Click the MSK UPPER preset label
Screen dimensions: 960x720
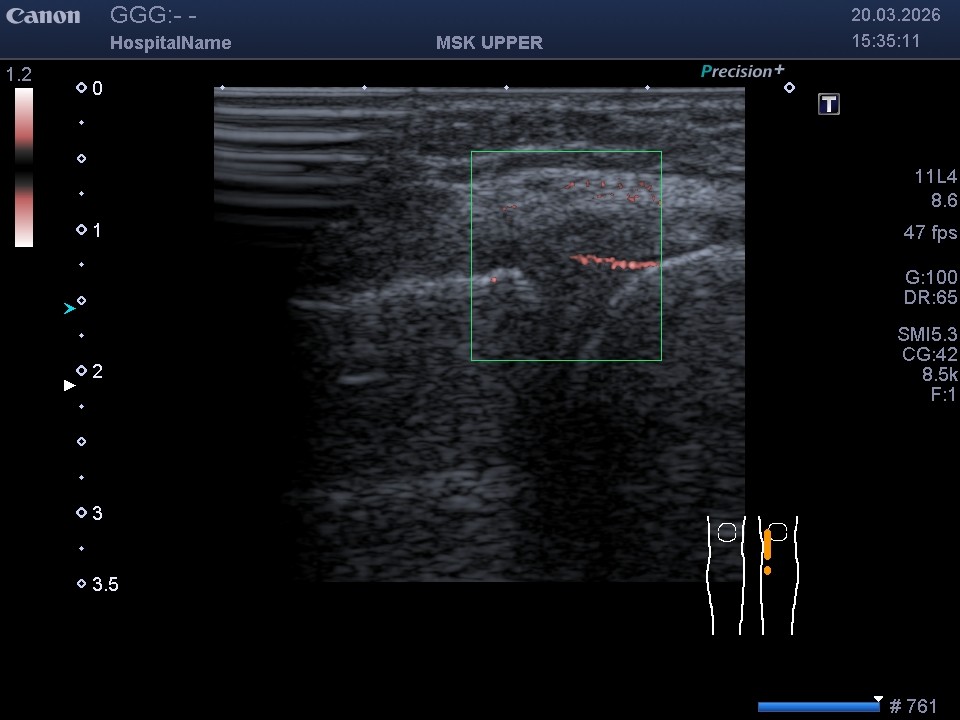point(489,43)
